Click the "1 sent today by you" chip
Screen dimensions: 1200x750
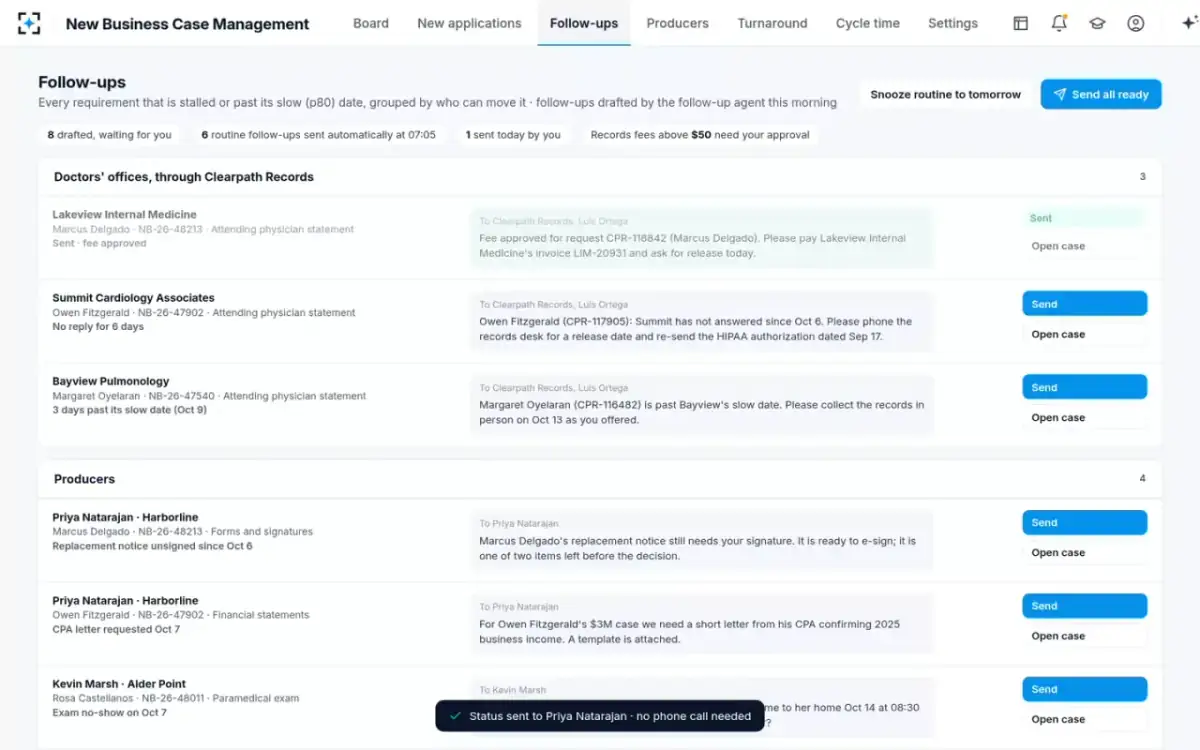tap(513, 135)
